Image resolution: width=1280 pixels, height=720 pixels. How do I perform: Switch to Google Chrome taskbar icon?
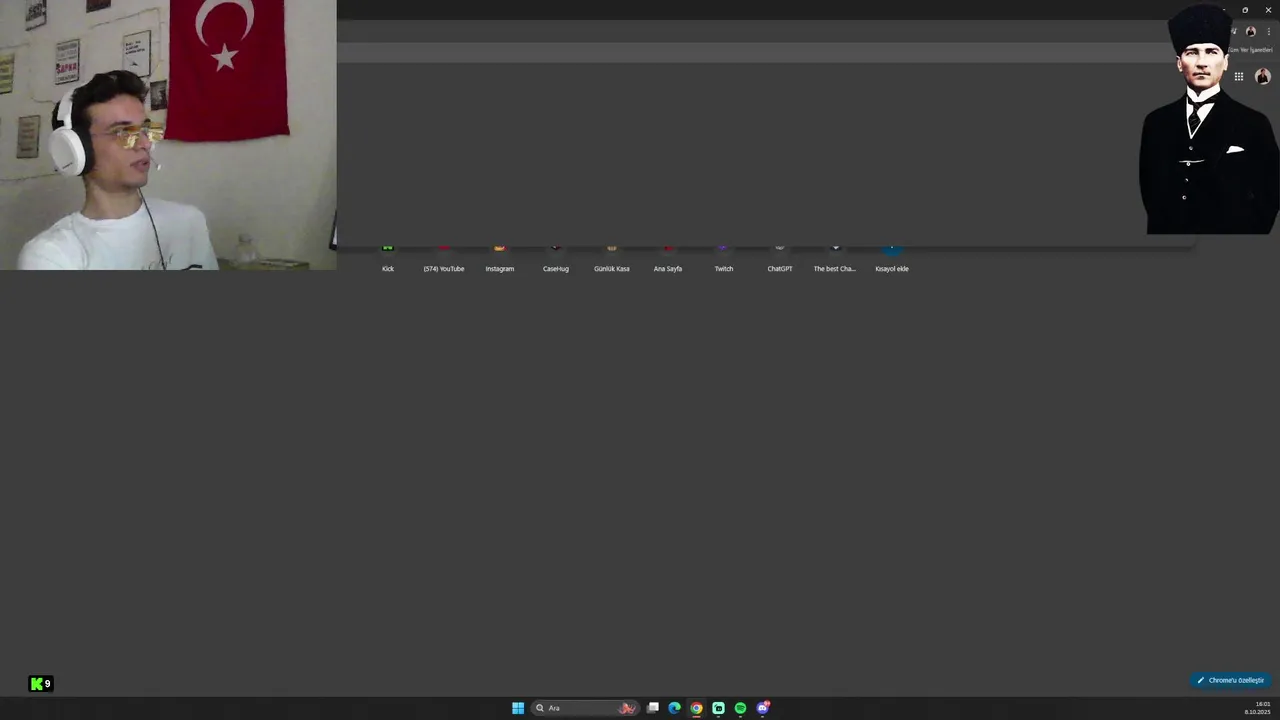(697, 708)
